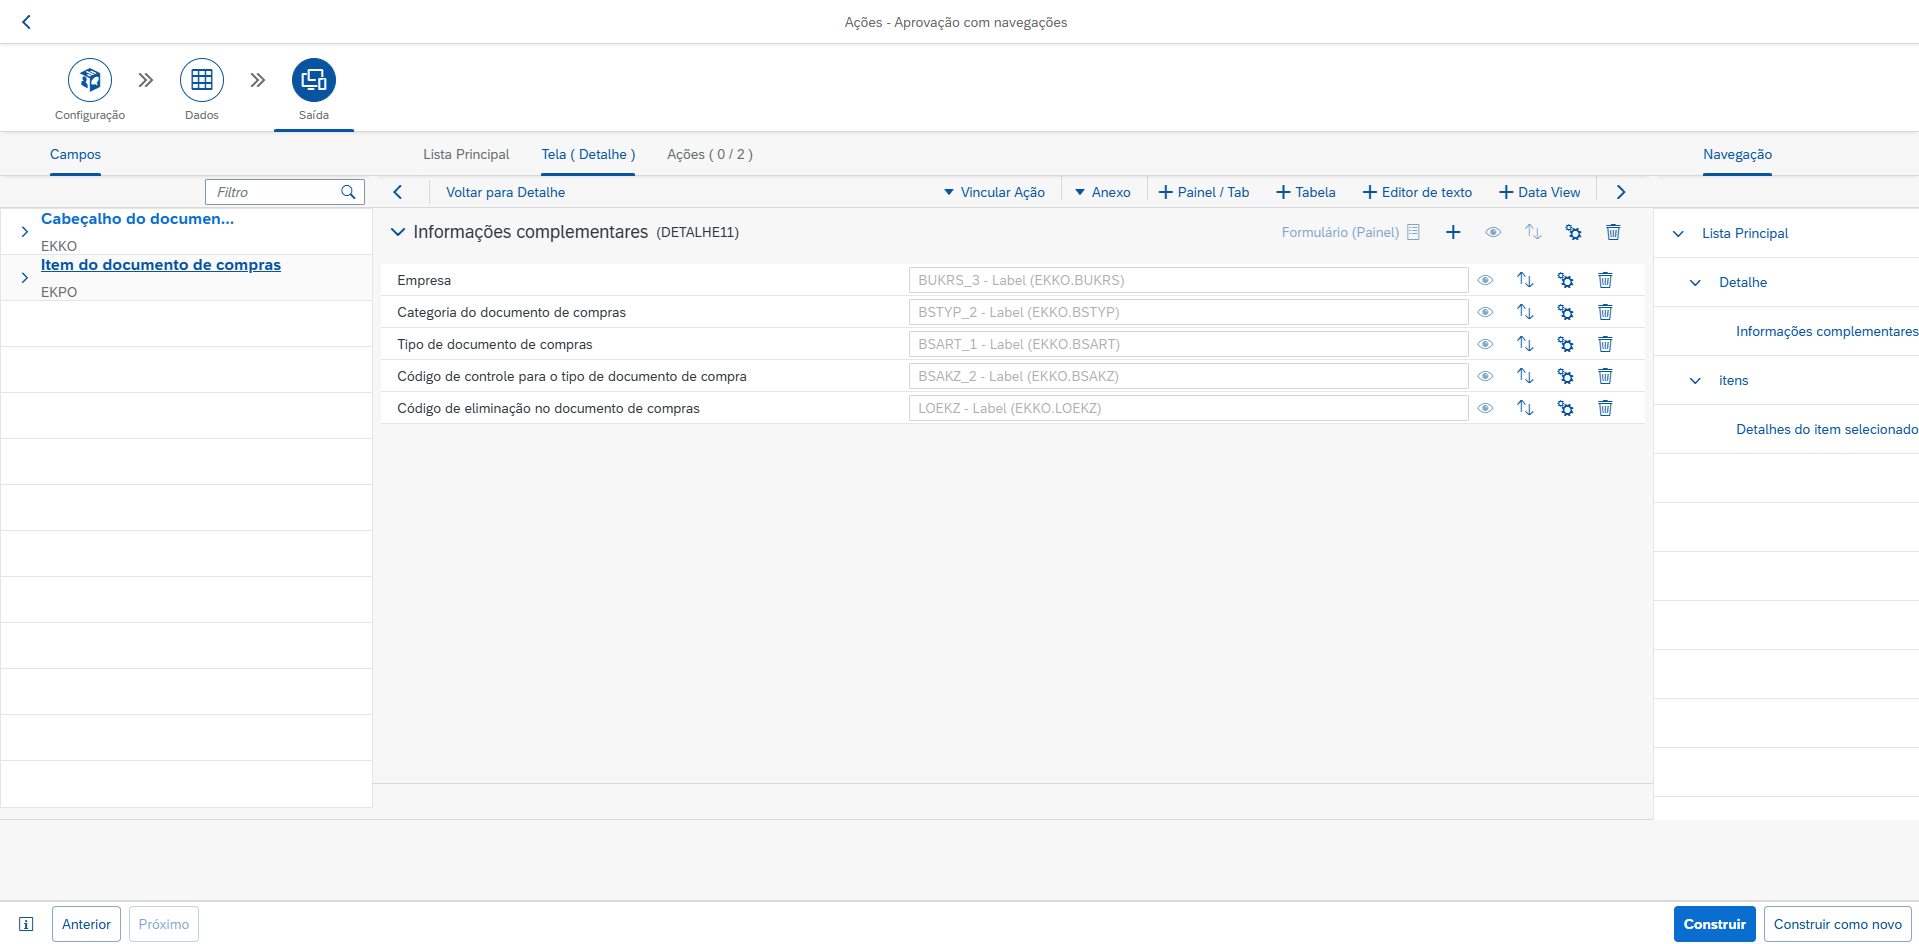Select the Saída step icon
This screenshot has width=1919, height=944.
(314, 80)
